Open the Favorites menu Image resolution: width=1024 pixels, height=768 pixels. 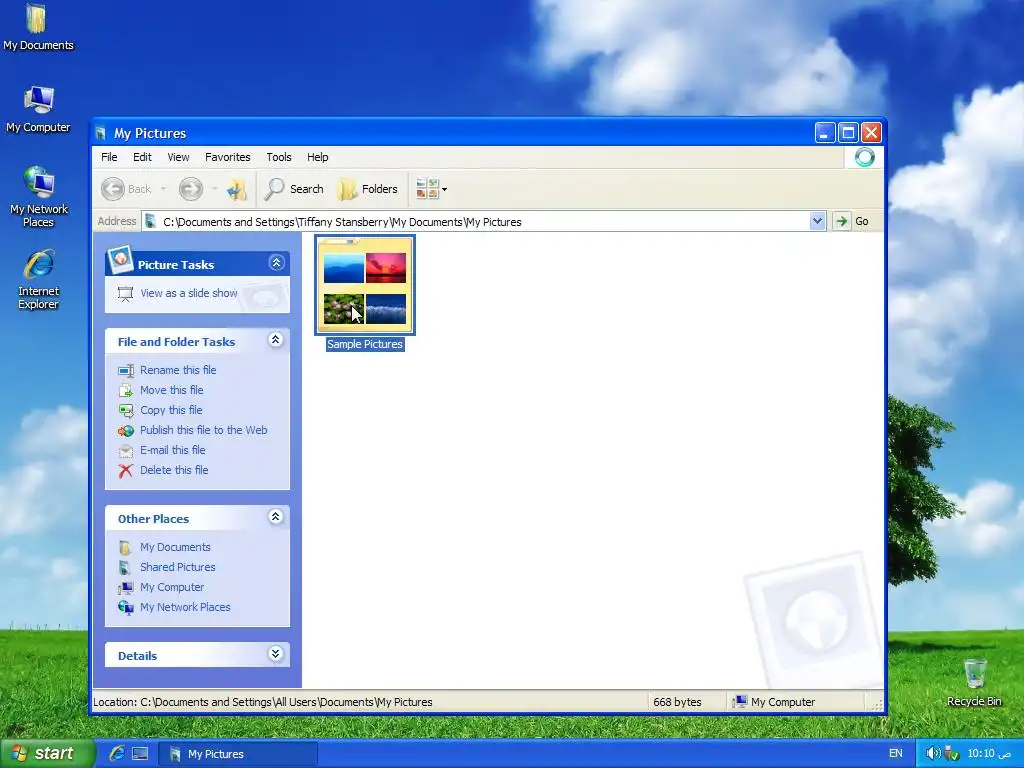[x=227, y=157]
